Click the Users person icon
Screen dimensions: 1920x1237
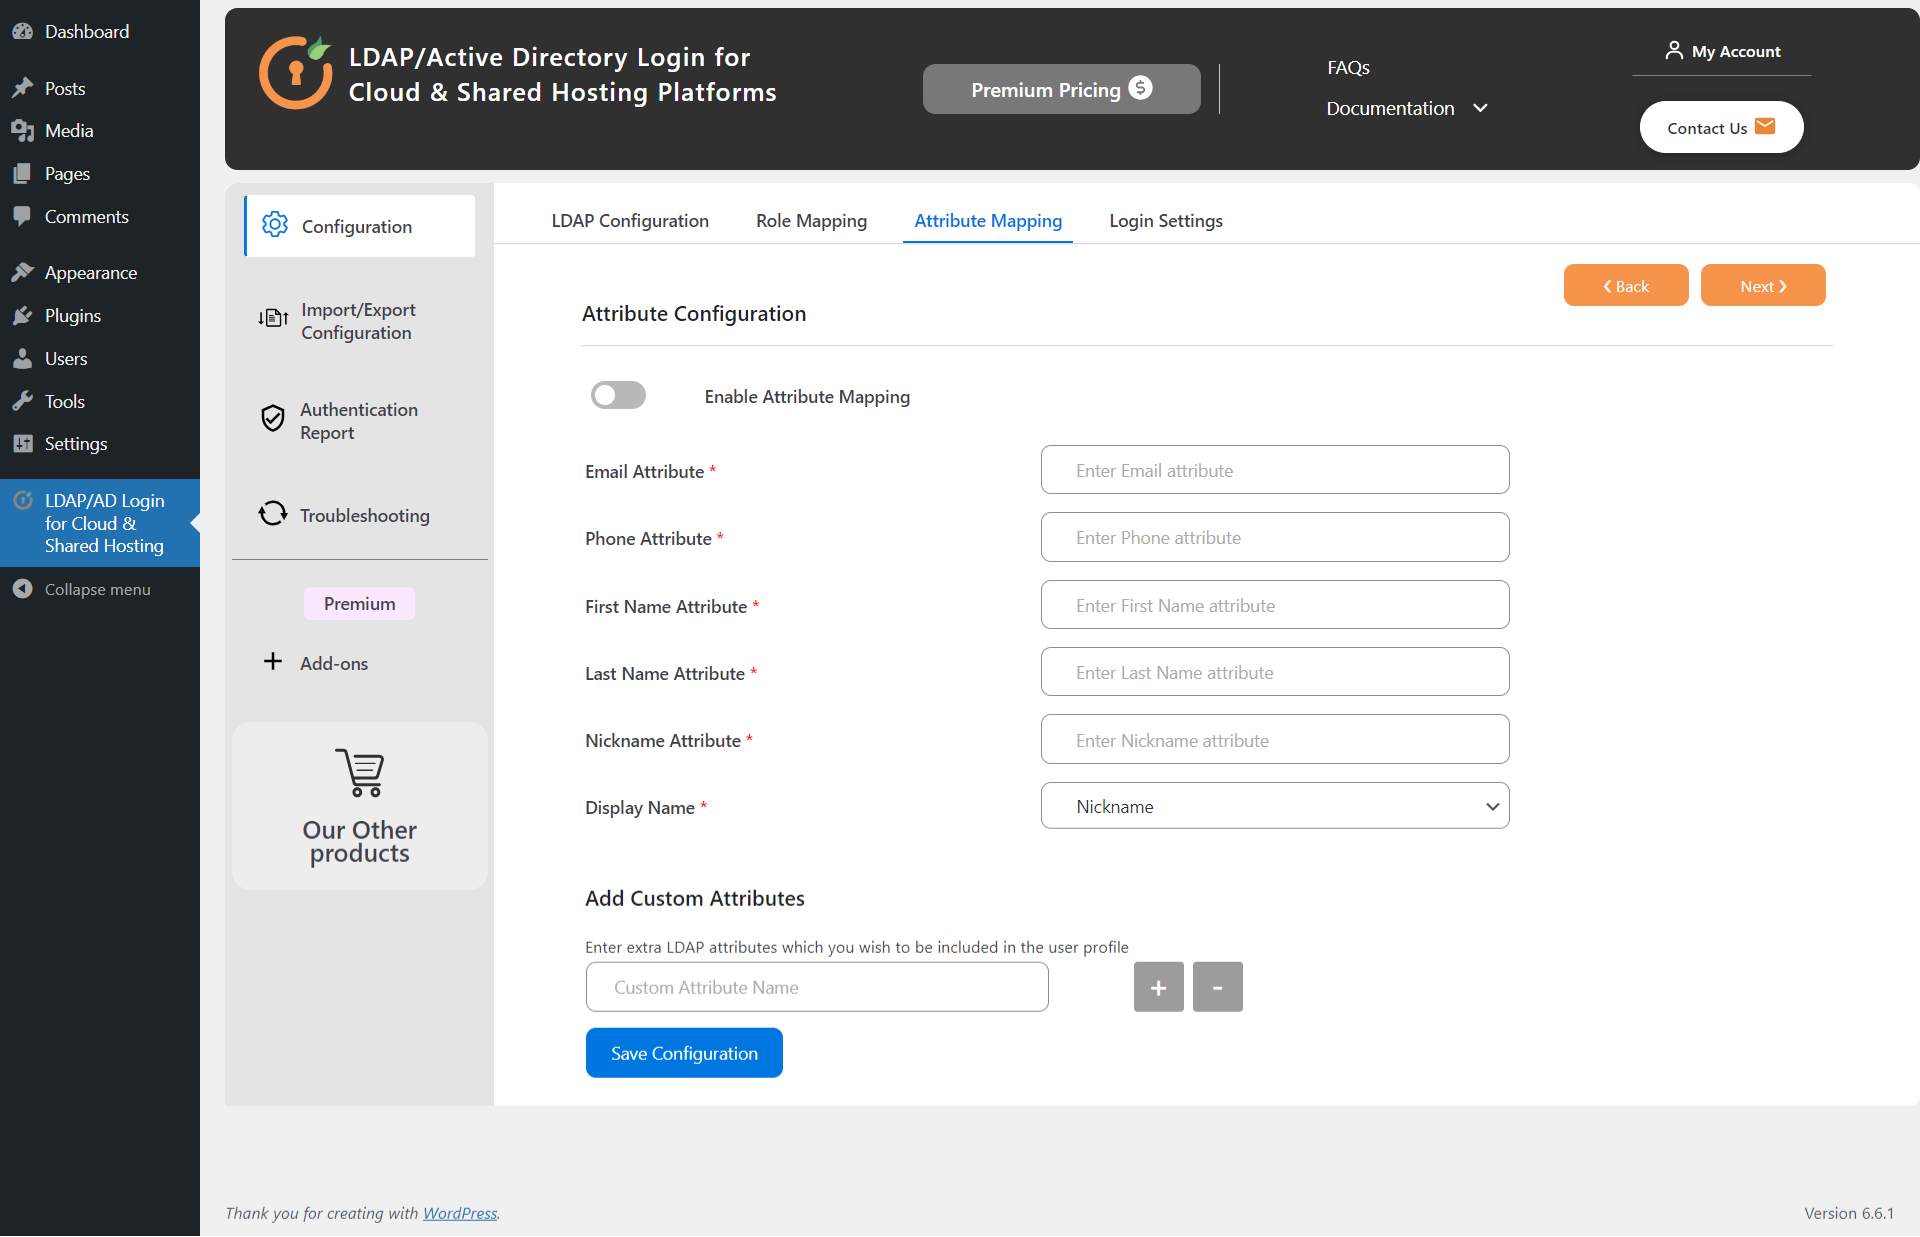coord(22,358)
